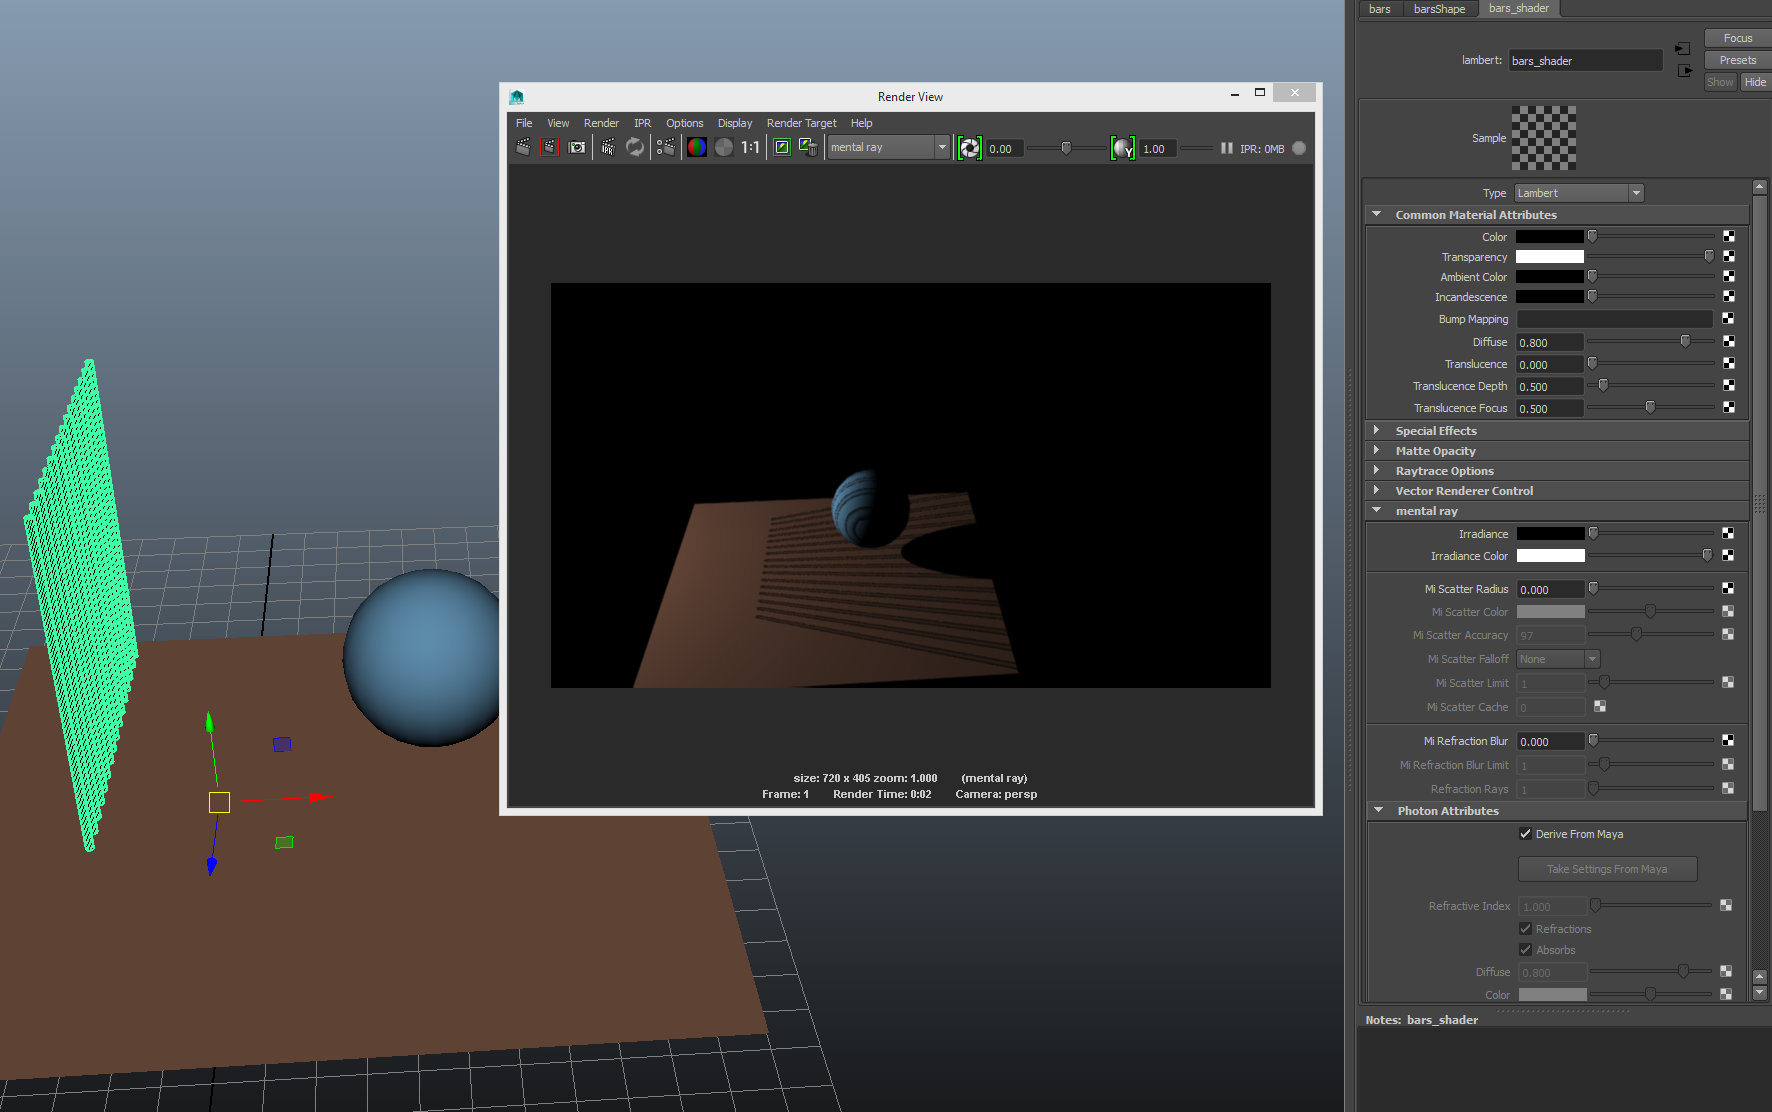The image size is (1772, 1112).
Task: Open the mental ray renderer dropdown
Action: tap(887, 147)
